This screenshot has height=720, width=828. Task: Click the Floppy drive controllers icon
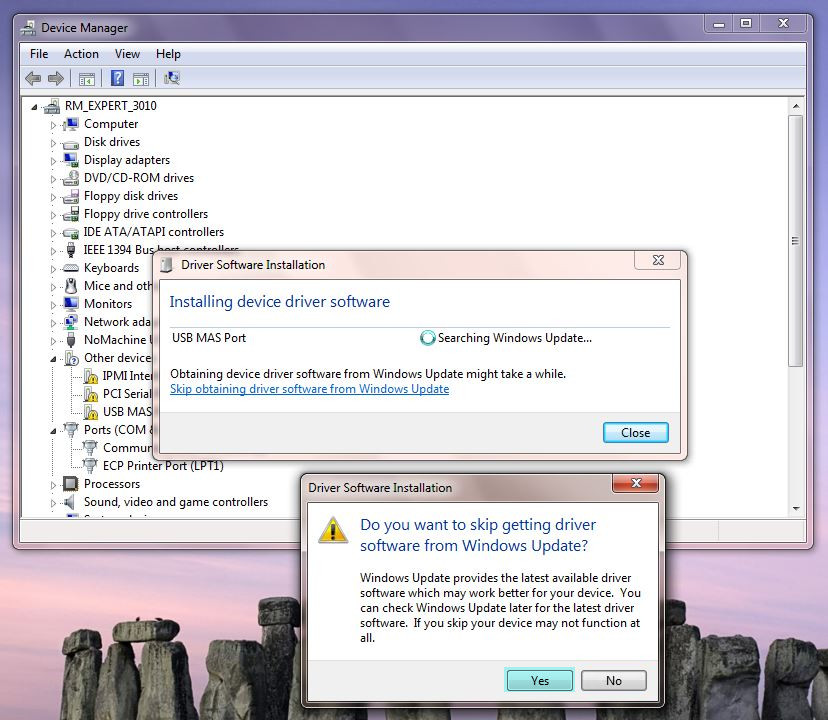[70, 214]
